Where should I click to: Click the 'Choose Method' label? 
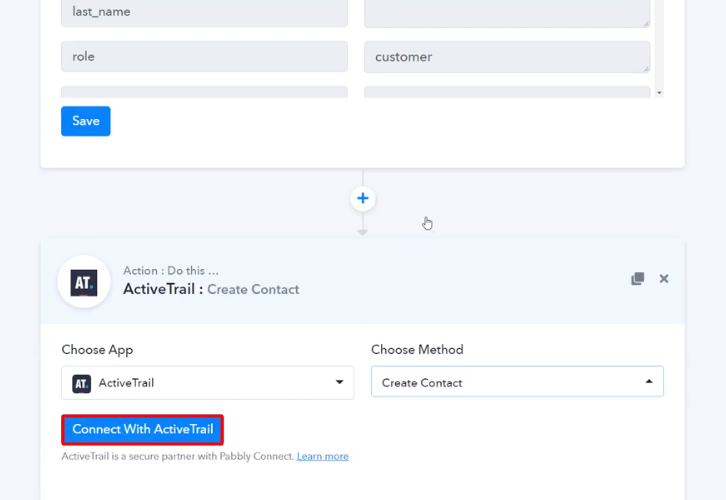click(x=417, y=350)
